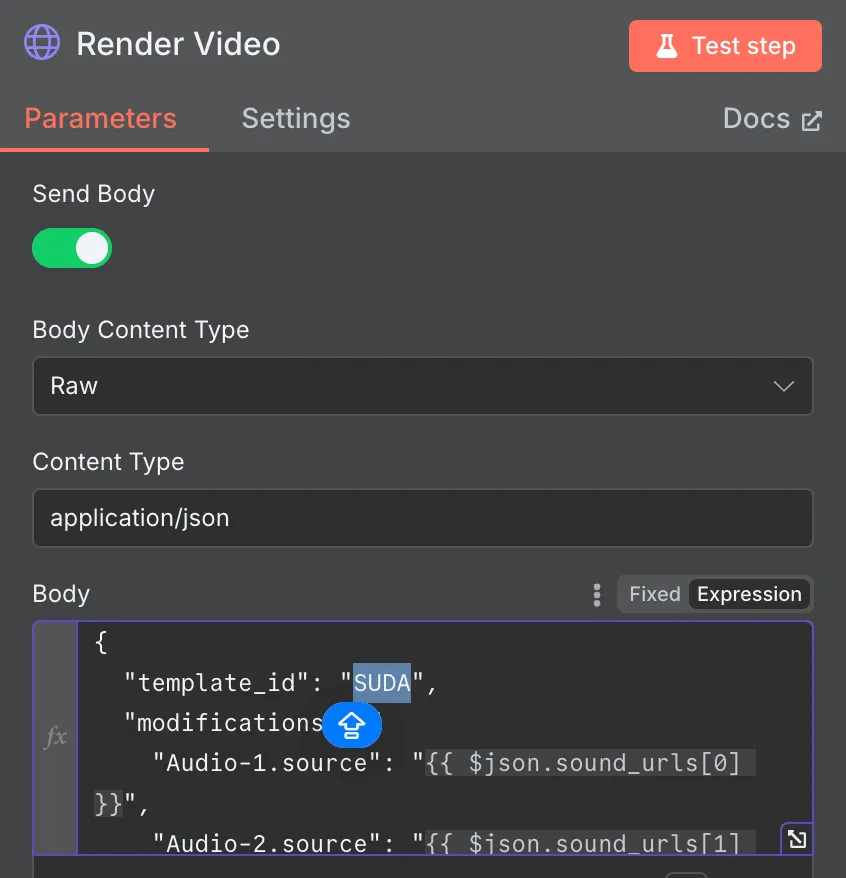This screenshot has height=878, width=846.
Task: Expand the Body editor with the corner icon
Action: coord(796,839)
